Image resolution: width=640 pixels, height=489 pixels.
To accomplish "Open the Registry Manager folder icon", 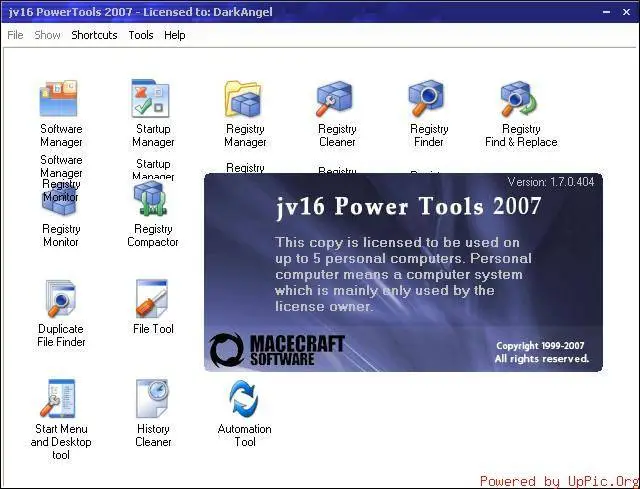I will point(243,98).
